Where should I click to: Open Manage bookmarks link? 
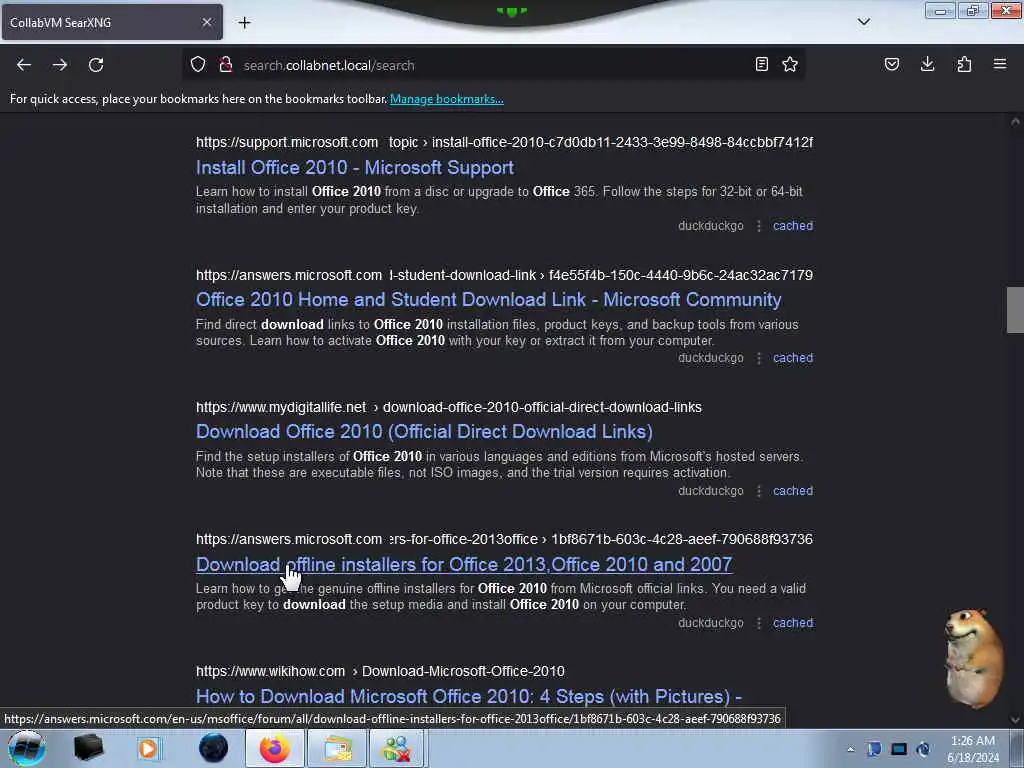click(447, 99)
